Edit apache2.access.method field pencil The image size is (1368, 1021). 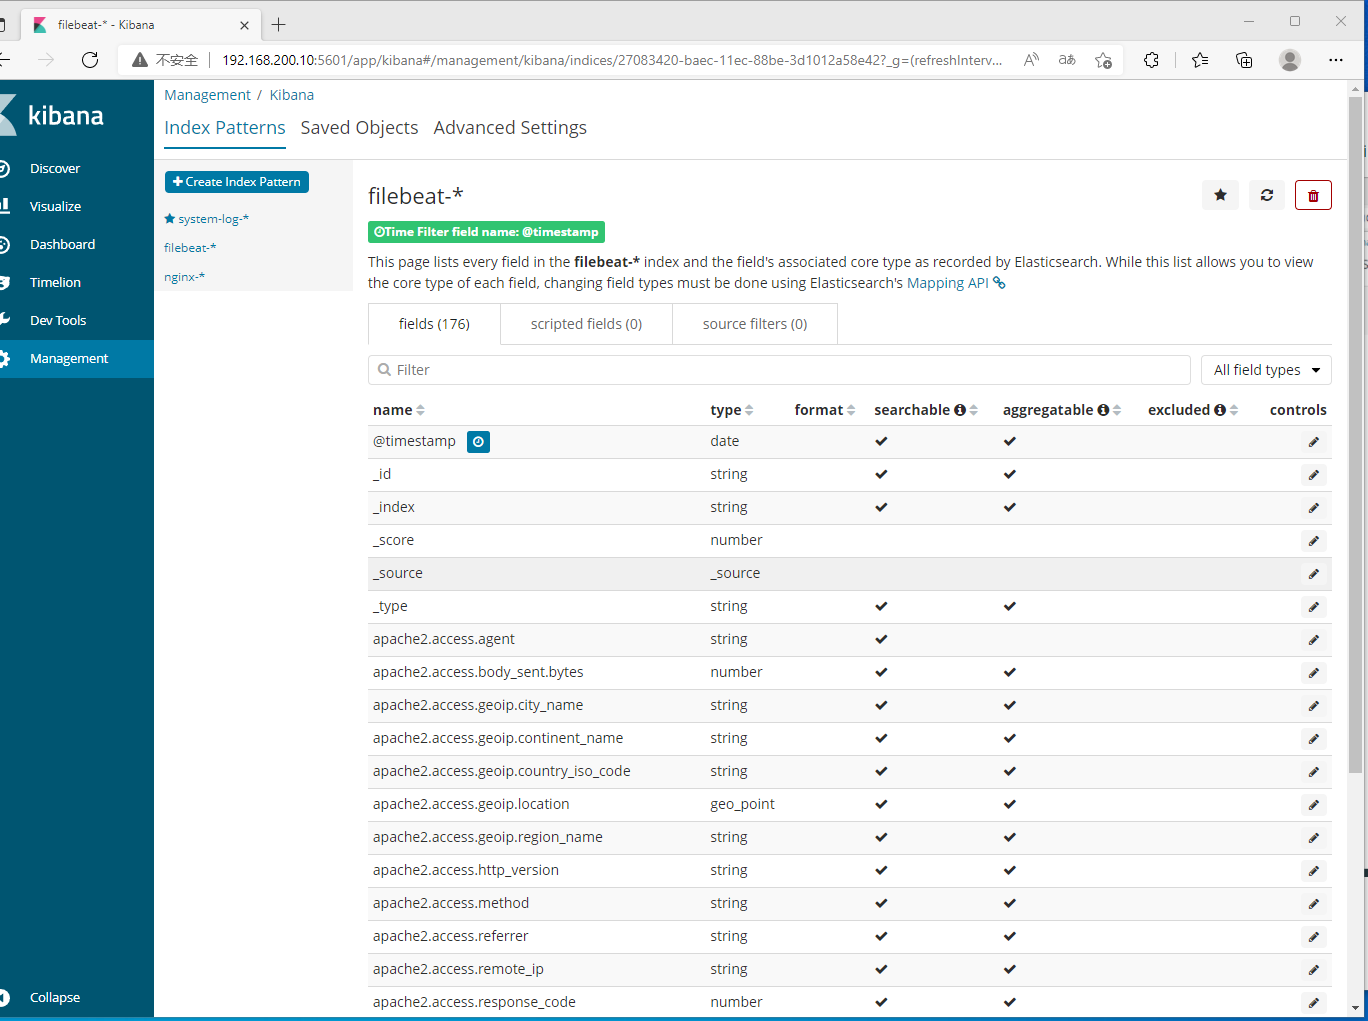point(1313,904)
